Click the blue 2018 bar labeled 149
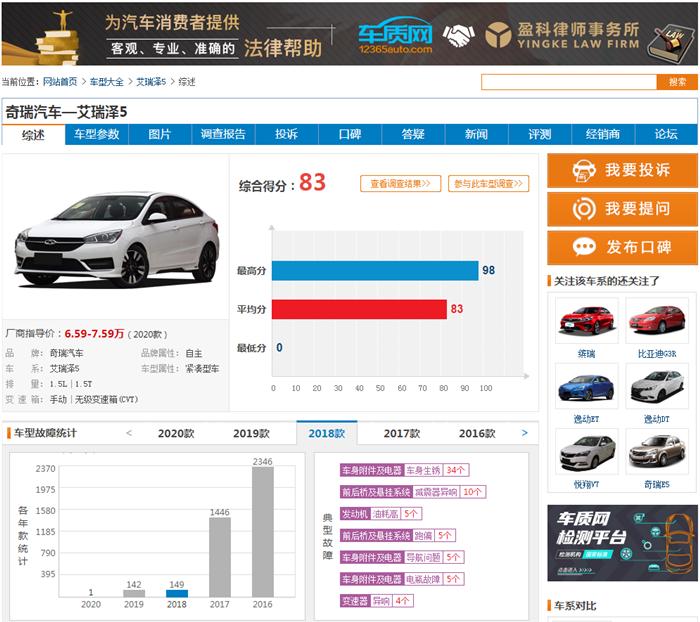This screenshot has width=700, height=622. pos(177,593)
